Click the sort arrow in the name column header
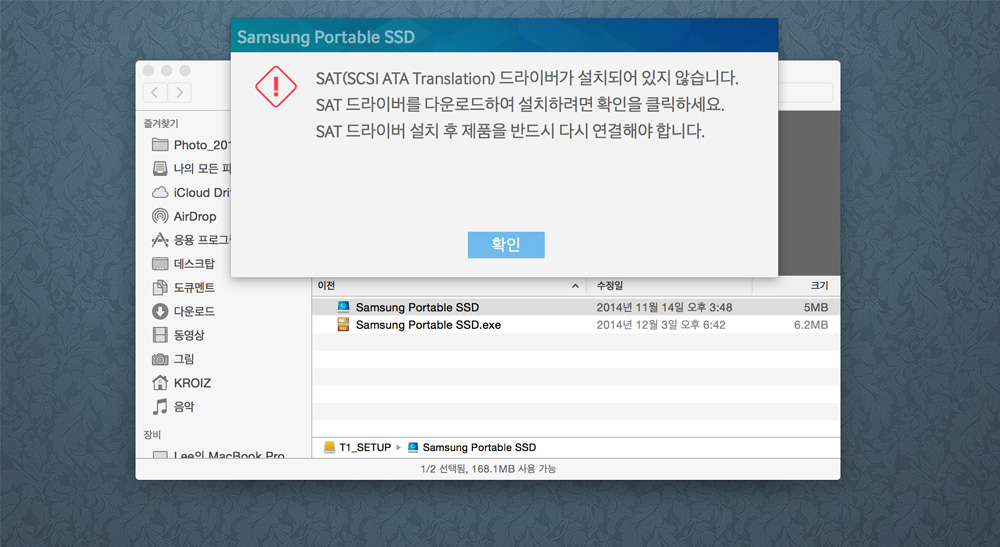This screenshot has width=1000, height=547. [575, 286]
